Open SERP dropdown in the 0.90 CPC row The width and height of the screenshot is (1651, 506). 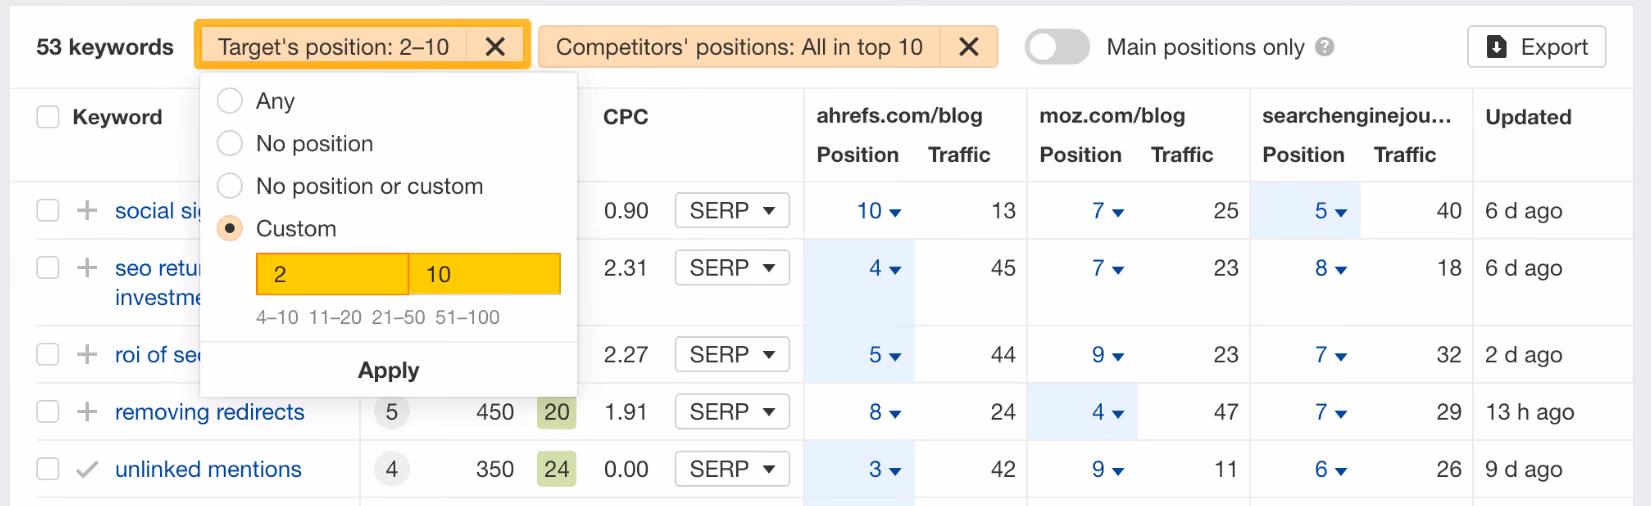pos(732,210)
